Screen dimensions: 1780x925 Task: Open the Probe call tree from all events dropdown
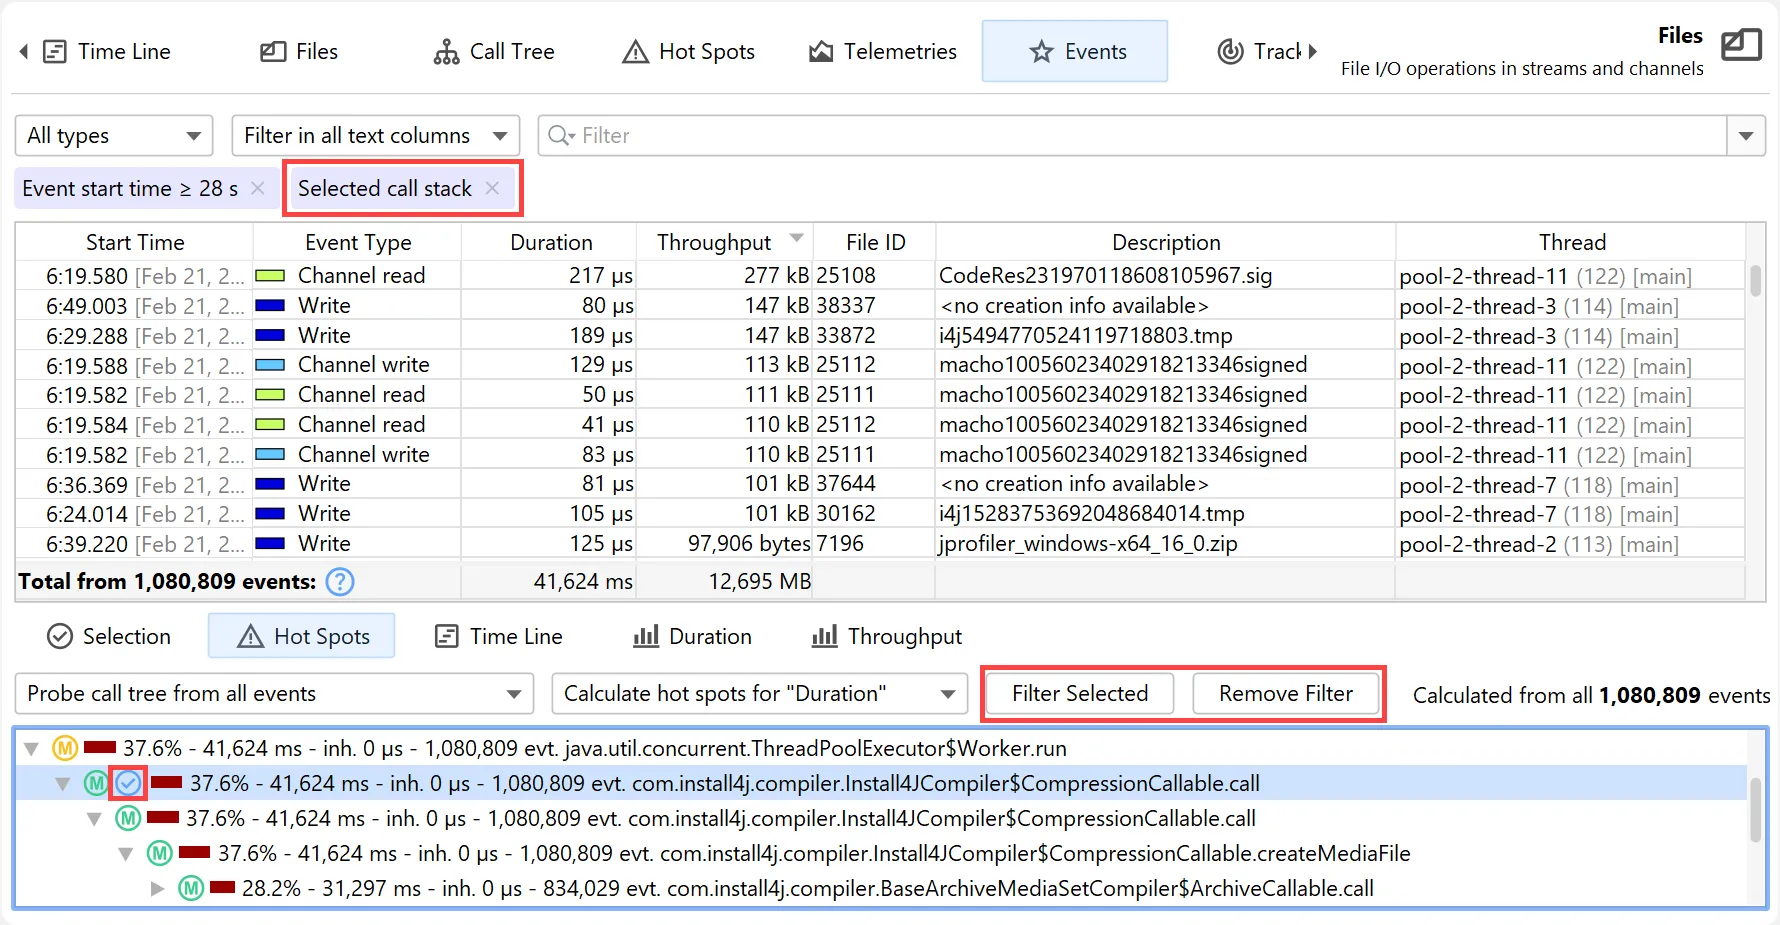click(x=274, y=693)
